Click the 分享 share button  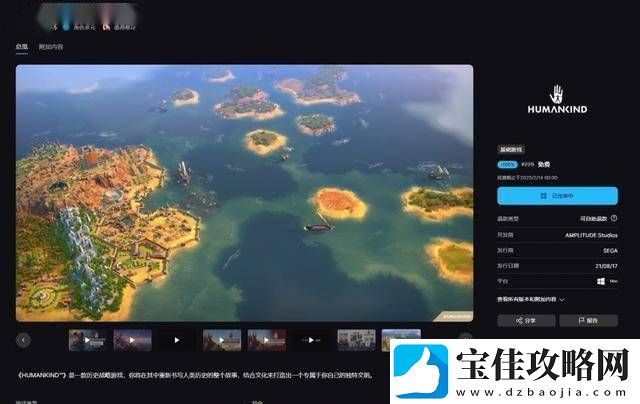[x=526, y=321]
